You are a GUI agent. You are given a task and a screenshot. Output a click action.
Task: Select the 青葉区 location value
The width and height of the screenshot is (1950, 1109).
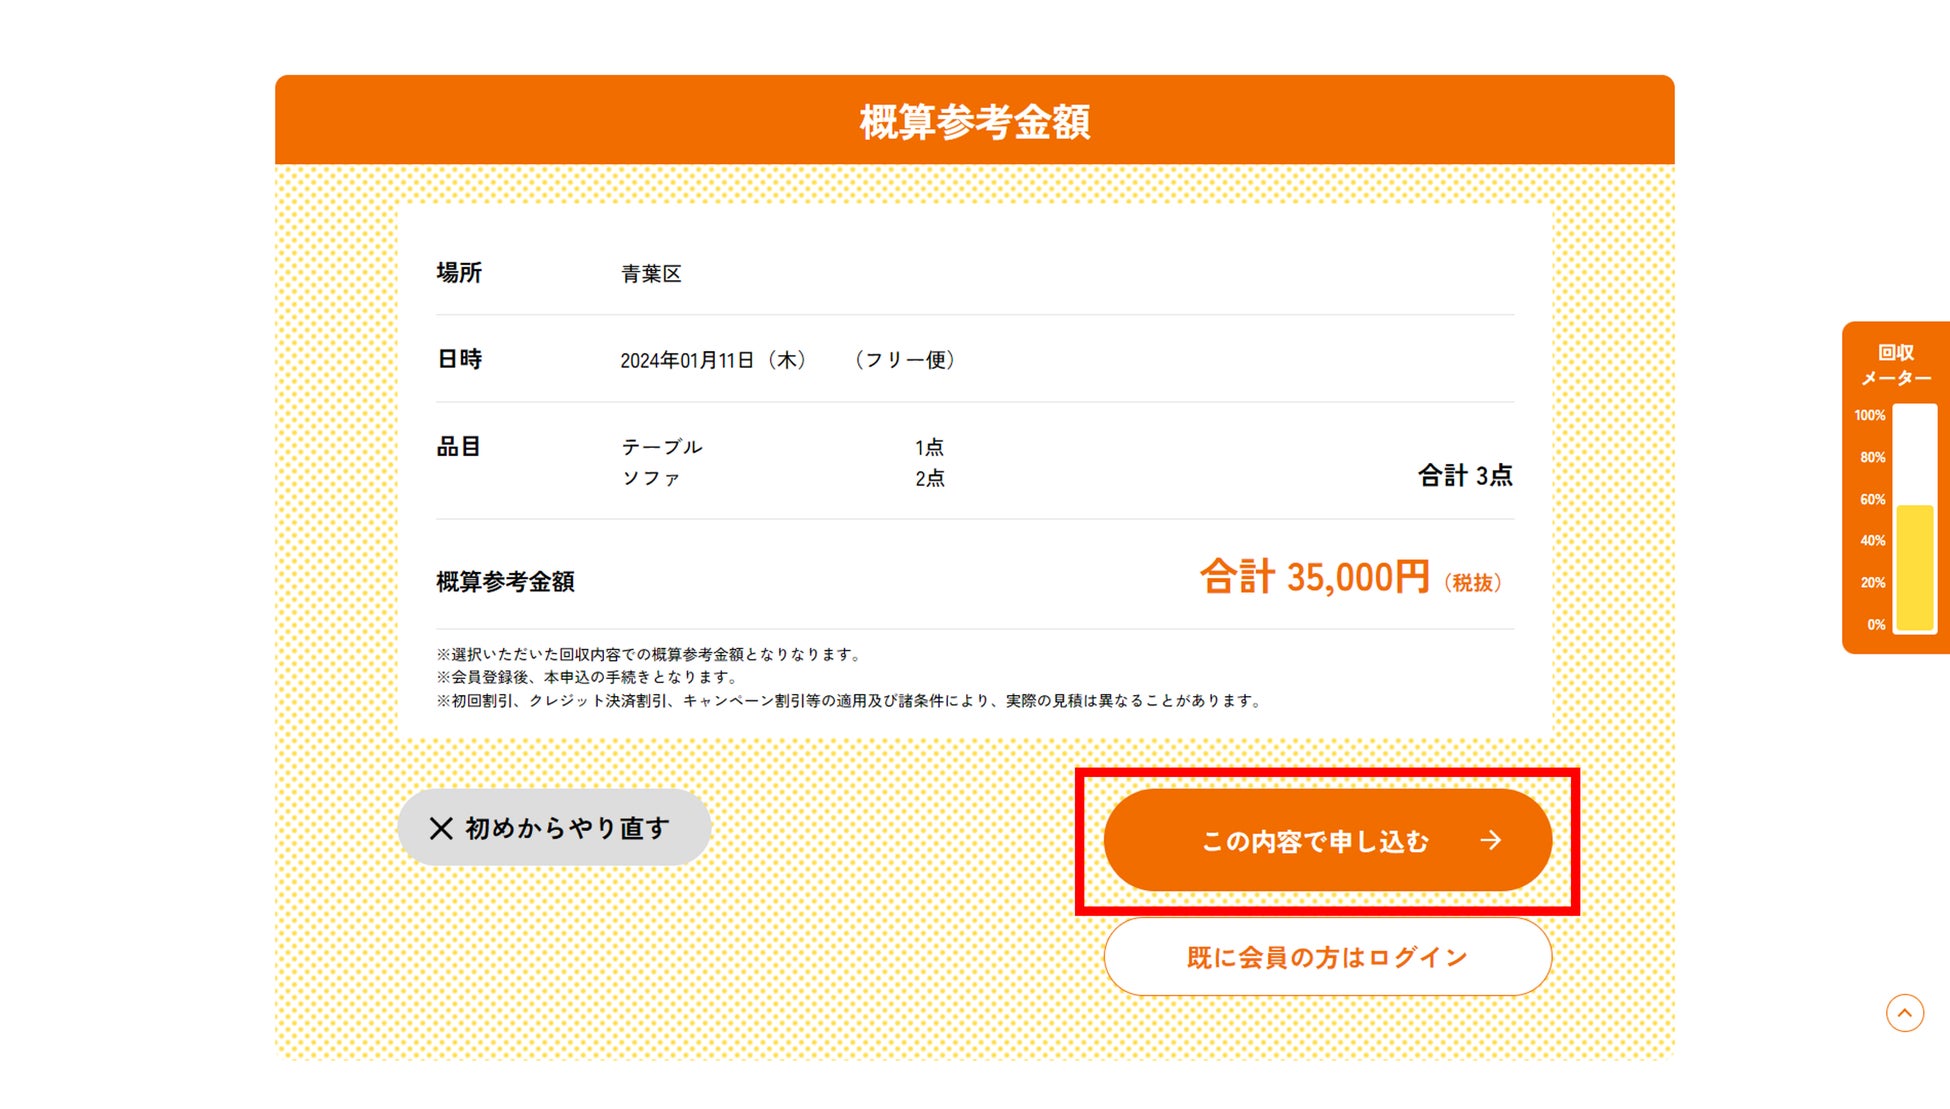pyautogui.click(x=651, y=274)
